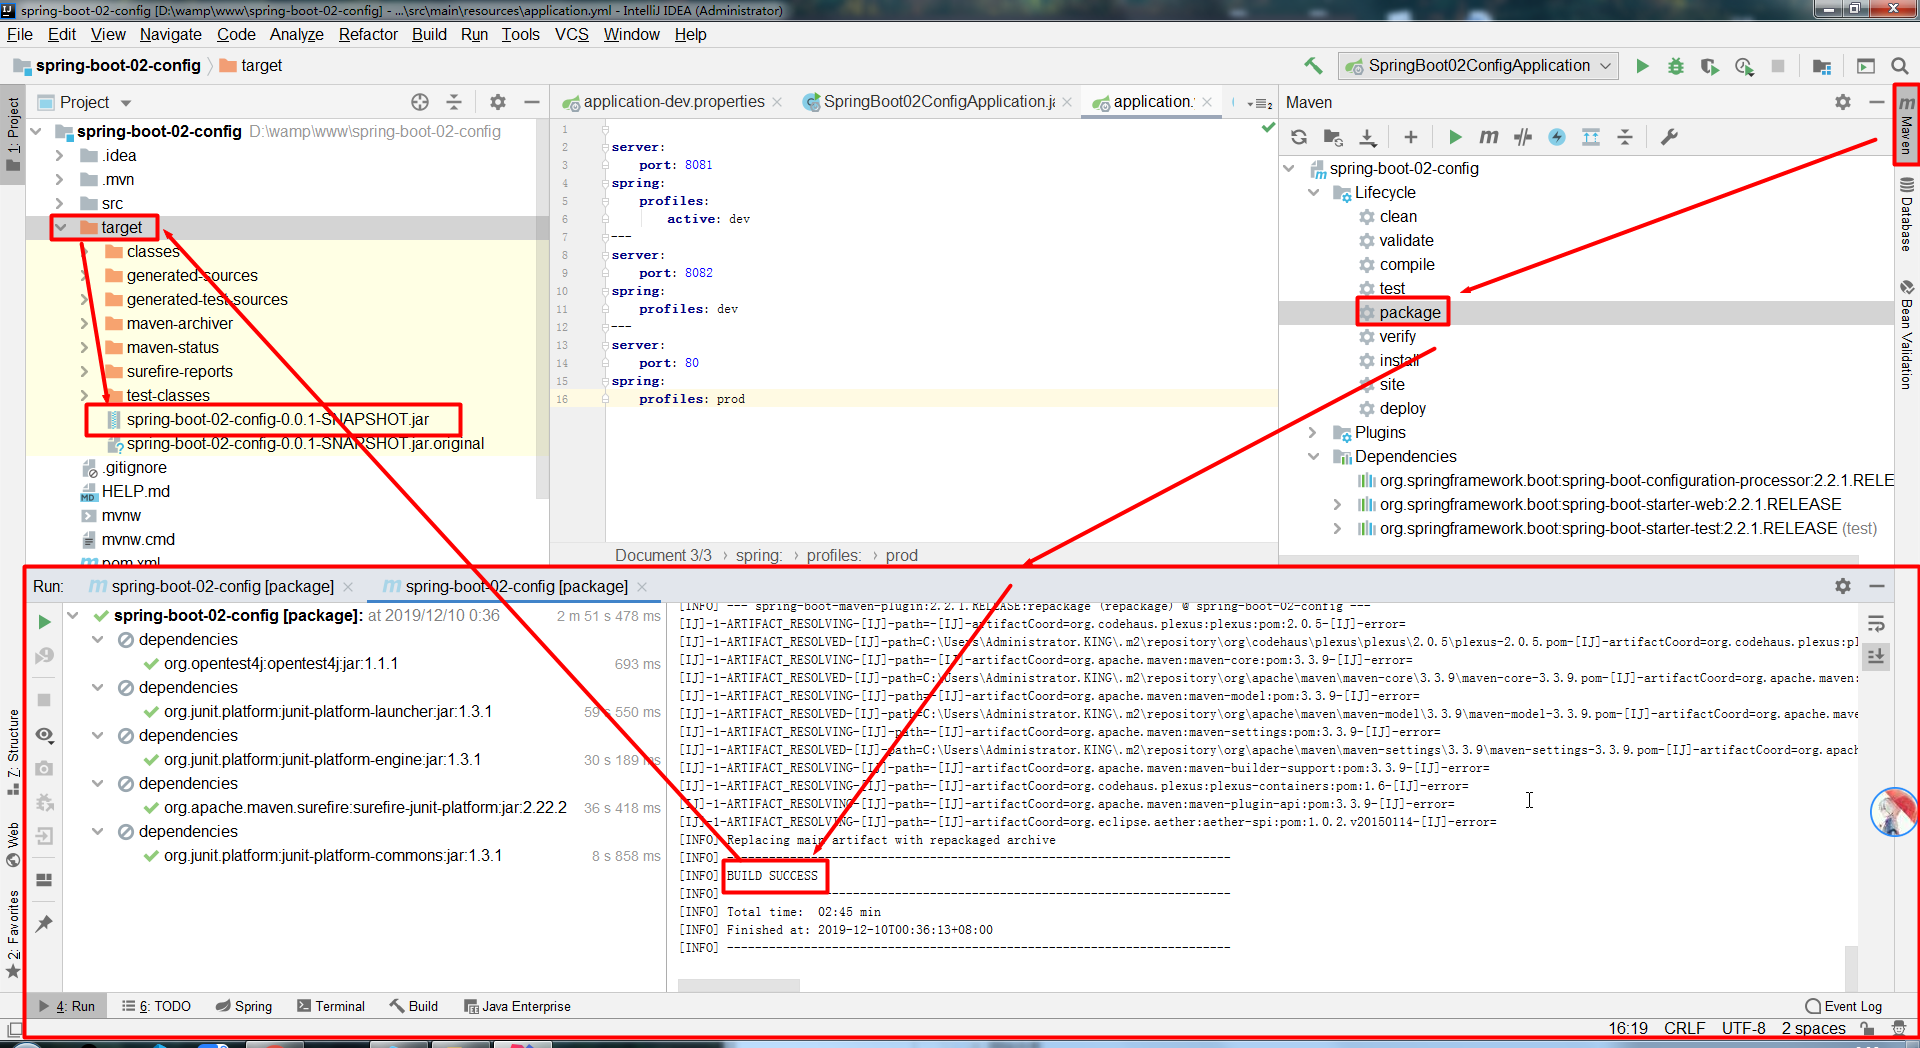Generate sources and update folders in Maven

[1333, 137]
